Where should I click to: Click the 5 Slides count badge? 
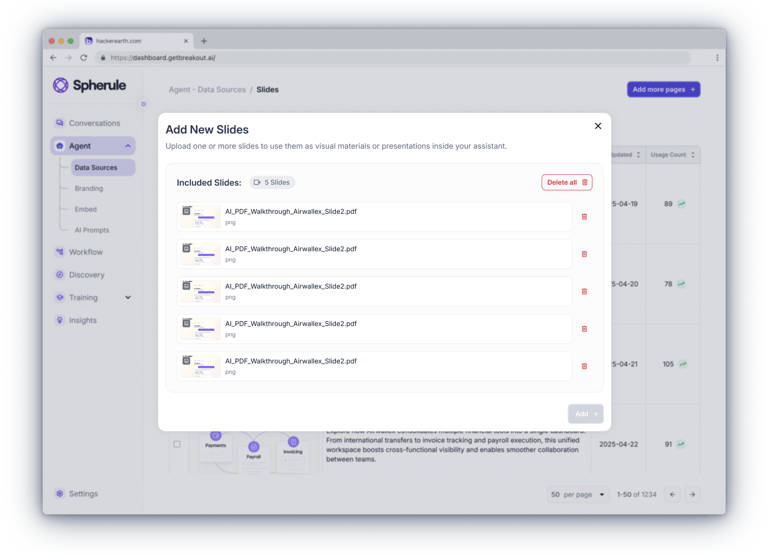pyautogui.click(x=272, y=182)
